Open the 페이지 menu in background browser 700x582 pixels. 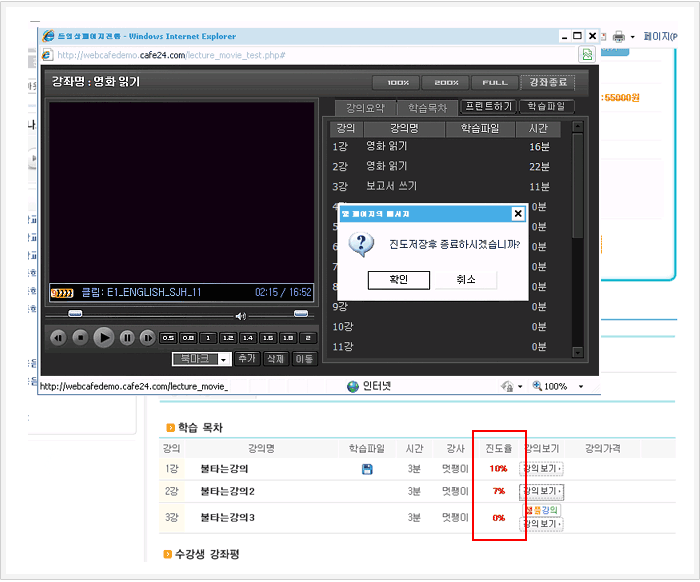[x=660, y=37]
